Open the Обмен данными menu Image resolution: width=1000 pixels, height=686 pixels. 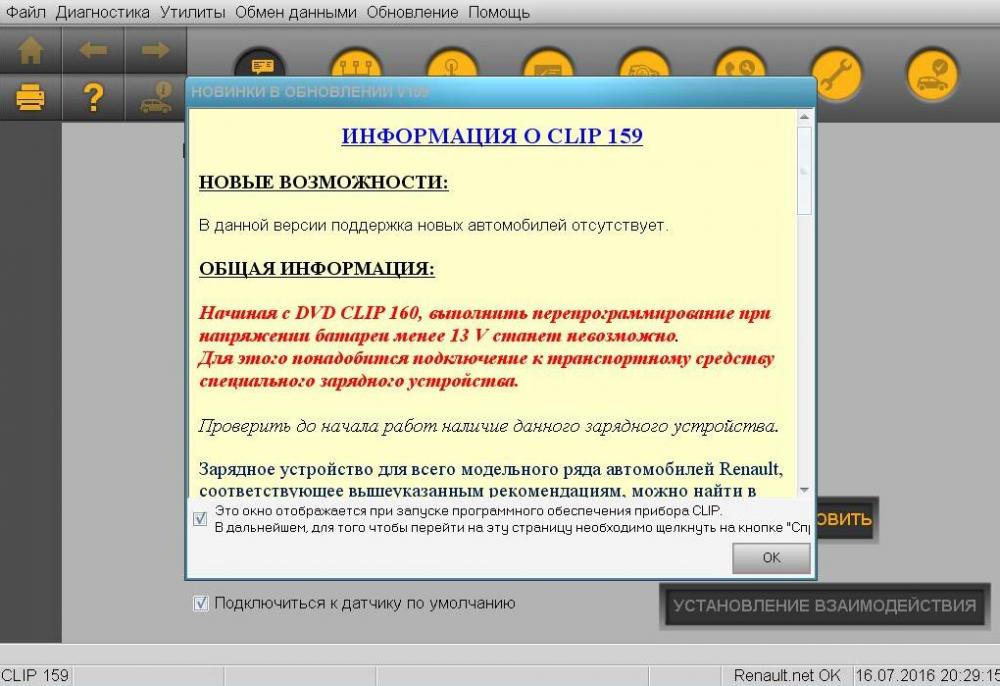[x=296, y=12]
